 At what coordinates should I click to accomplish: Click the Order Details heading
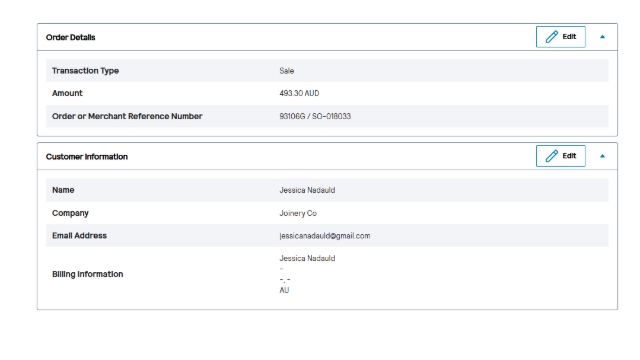tap(70, 38)
